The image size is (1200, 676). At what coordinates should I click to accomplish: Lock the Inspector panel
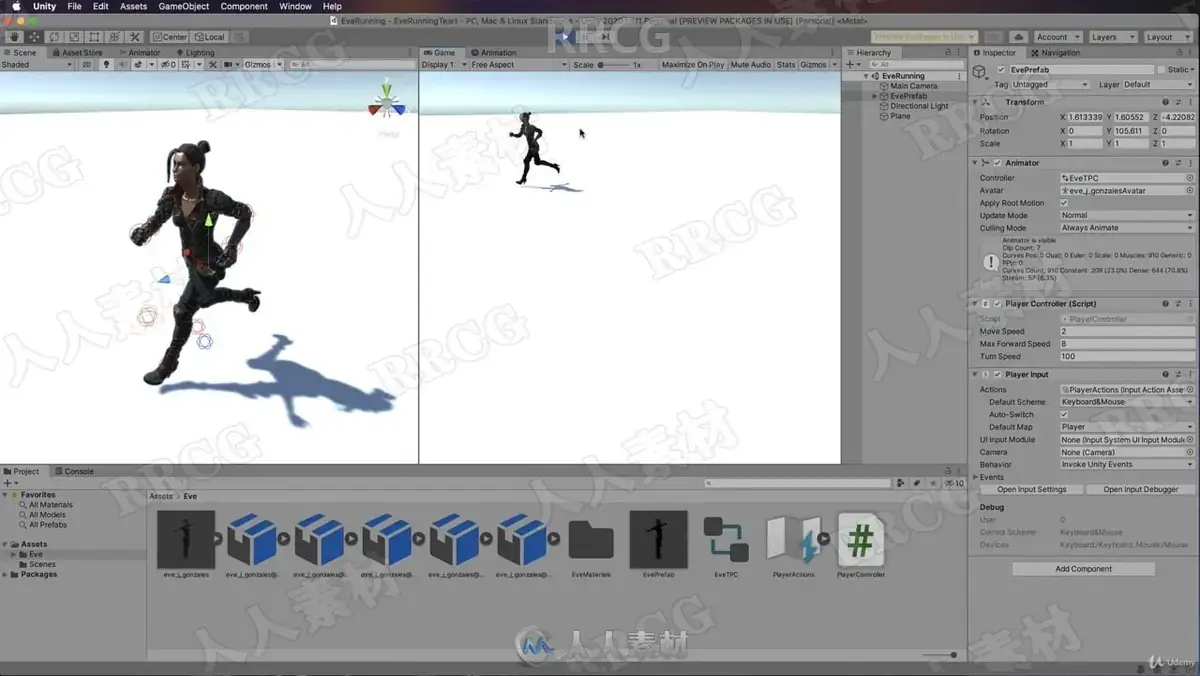point(1177,52)
